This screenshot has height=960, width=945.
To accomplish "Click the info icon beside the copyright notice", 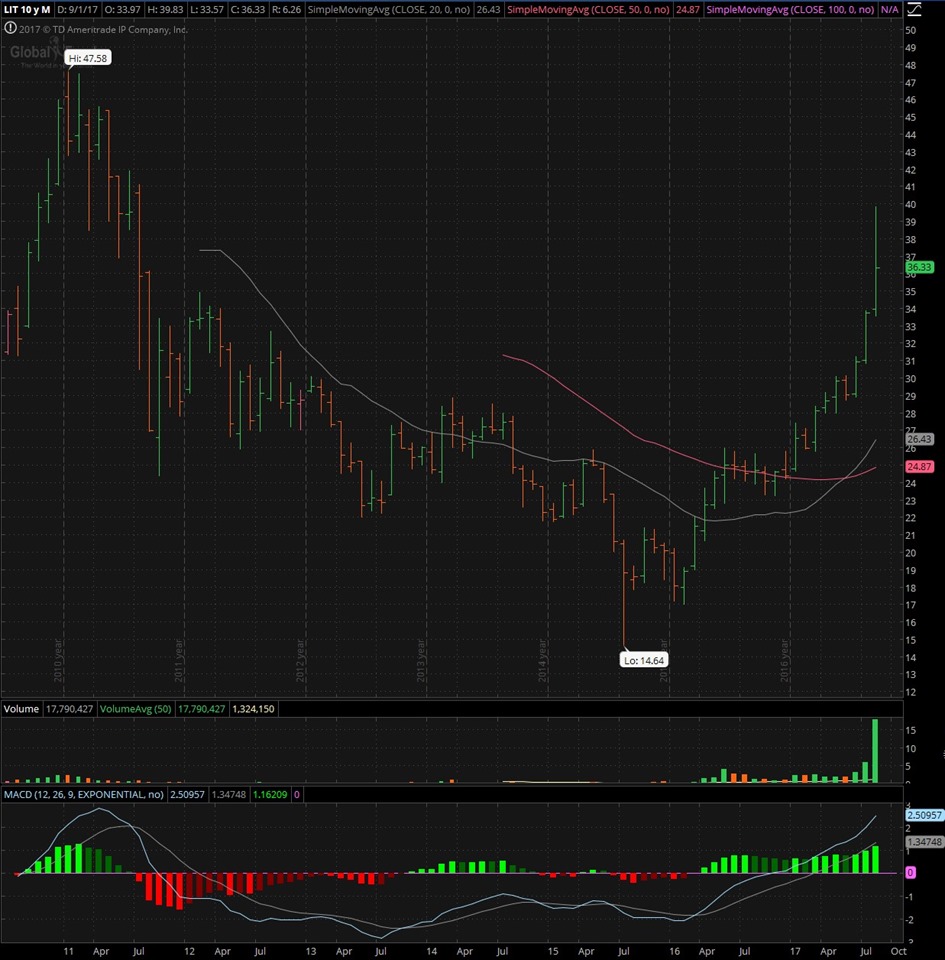I will coord(10,28).
